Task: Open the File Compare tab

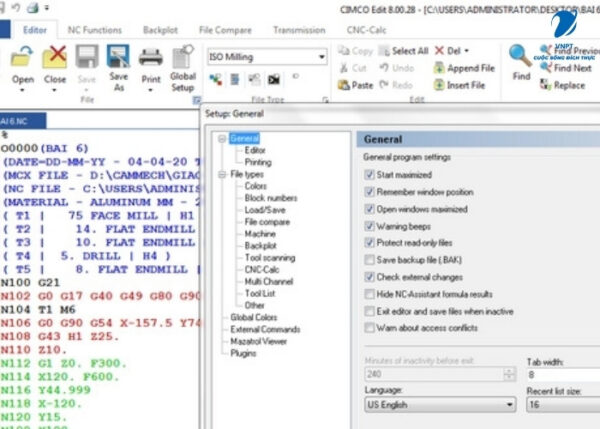Action: (x=225, y=30)
